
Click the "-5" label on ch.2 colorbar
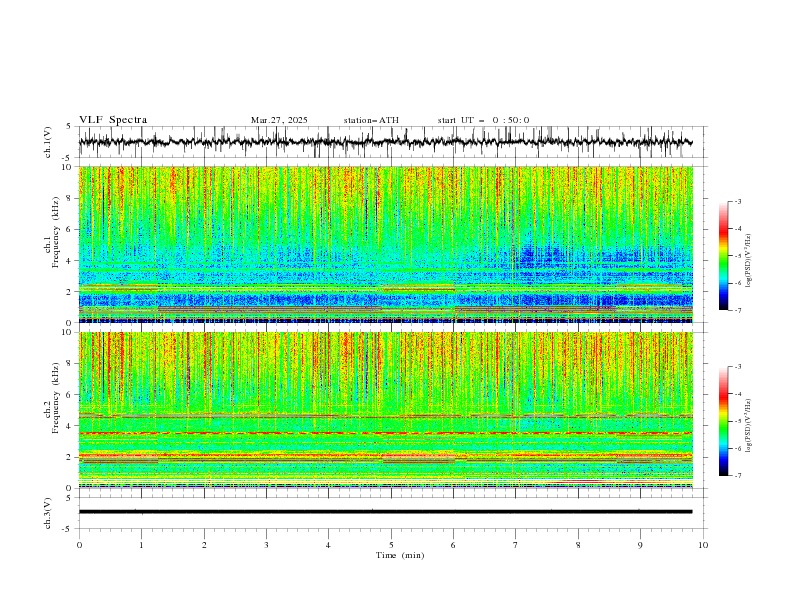click(738, 421)
